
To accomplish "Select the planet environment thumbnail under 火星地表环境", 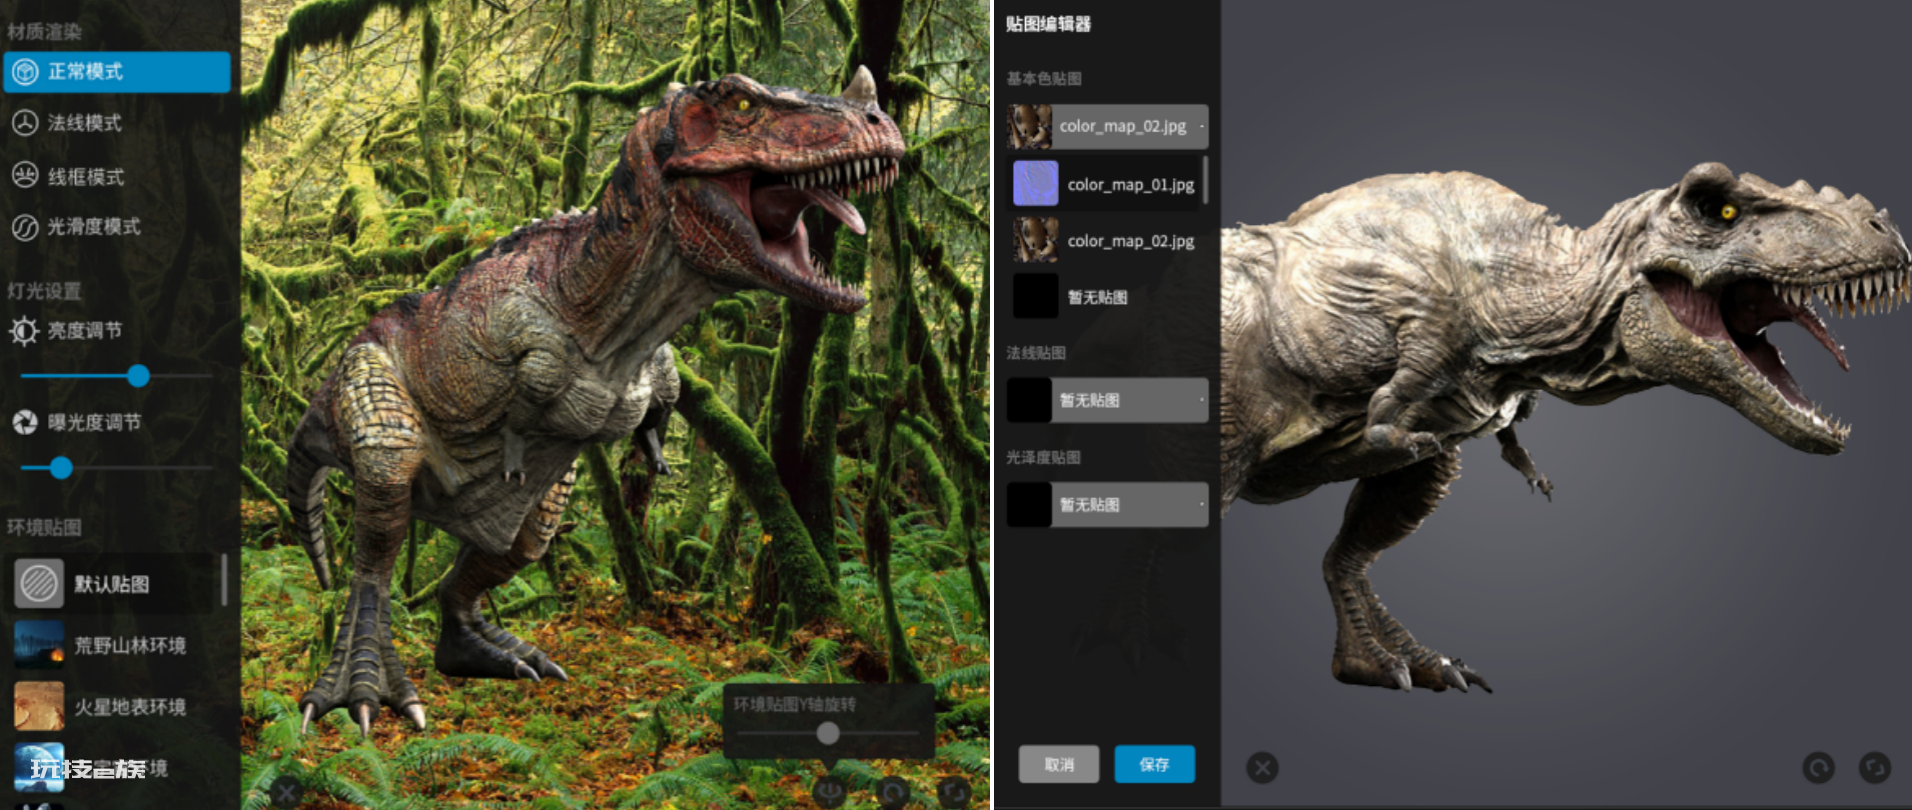I will click(39, 768).
